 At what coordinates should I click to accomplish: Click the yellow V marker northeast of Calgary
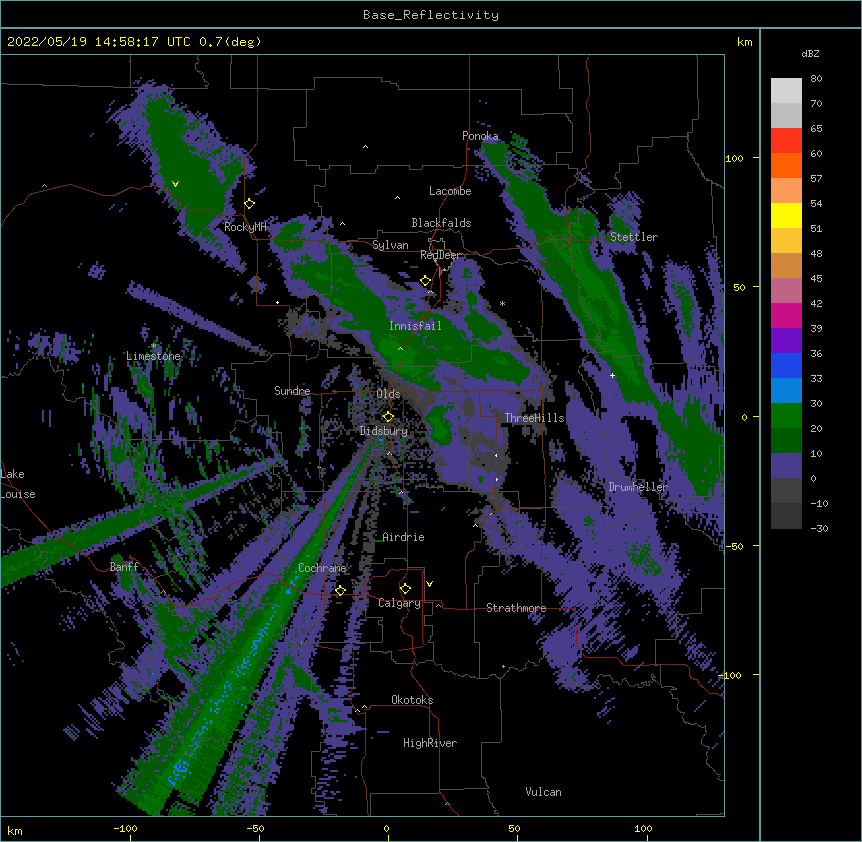click(429, 584)
